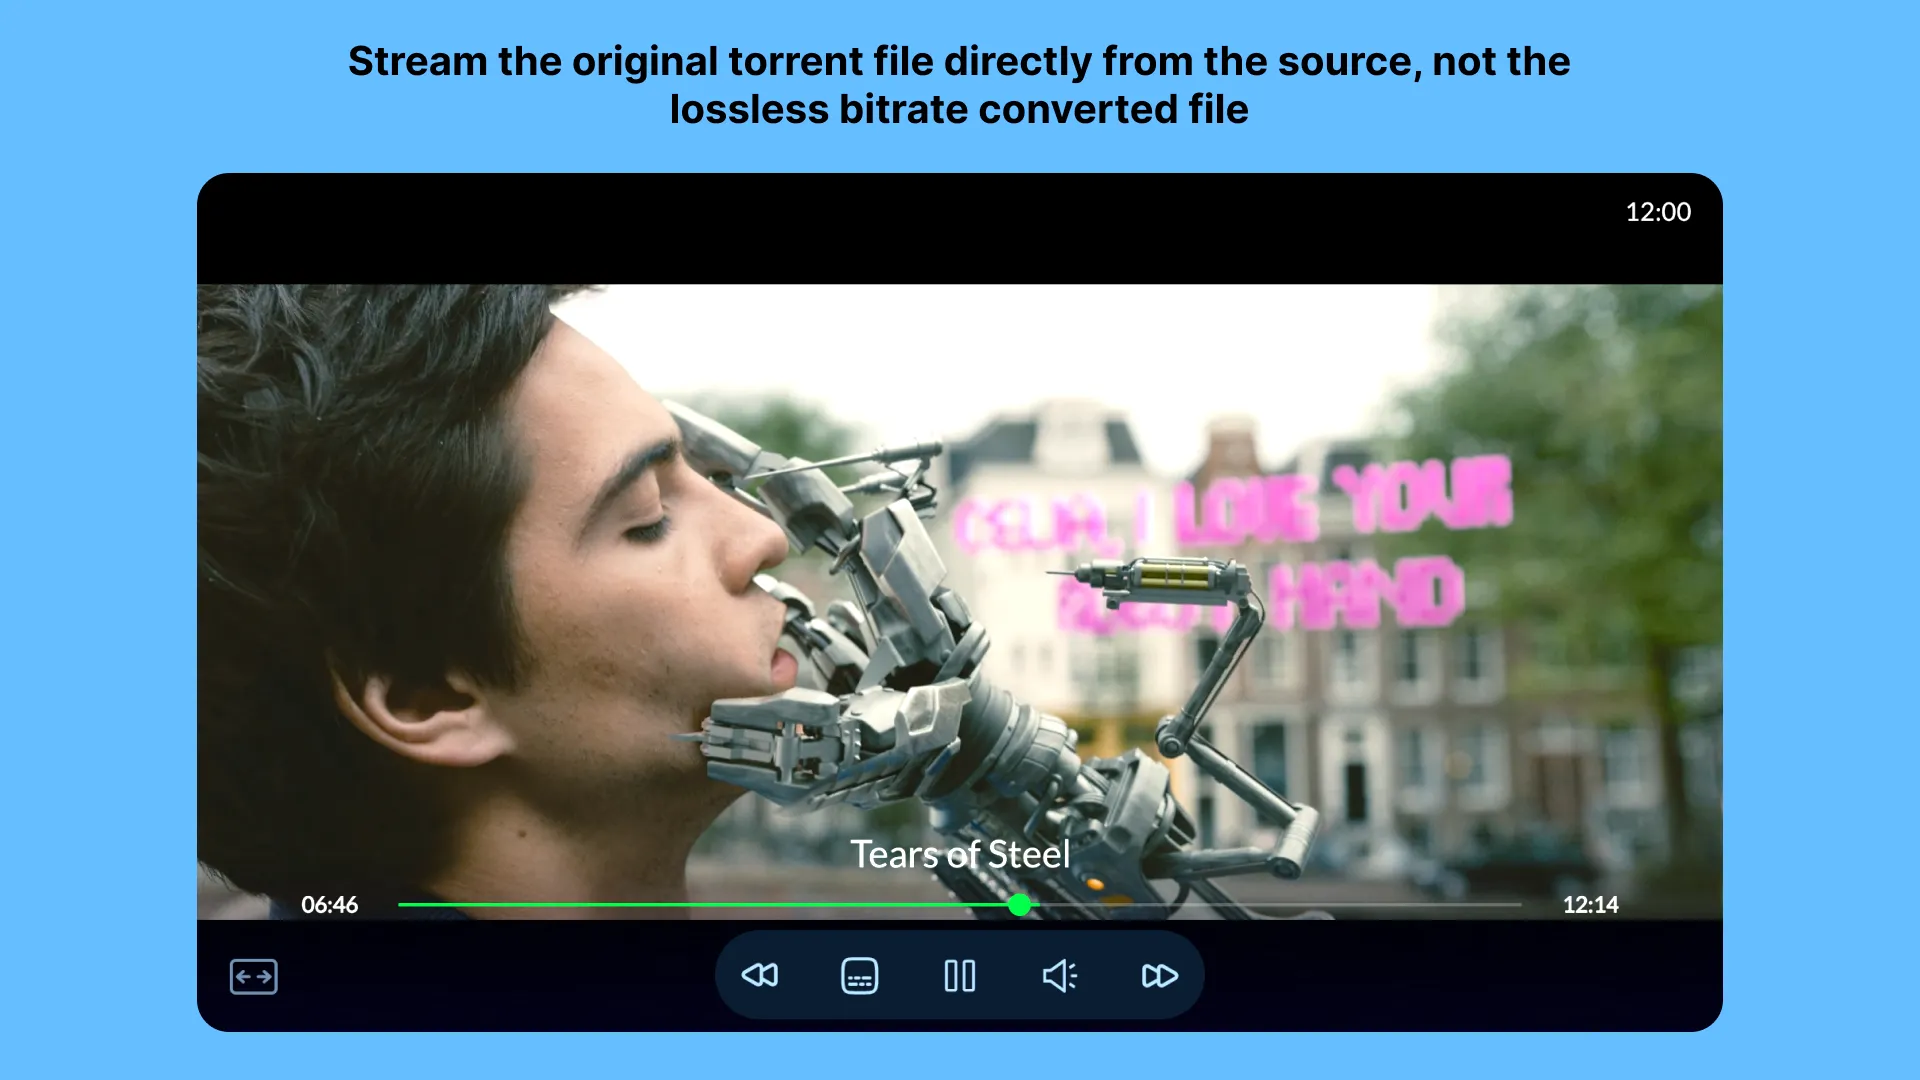Click the volume speaker icon
The image size is (1920, 1080).
[1060, 976]
